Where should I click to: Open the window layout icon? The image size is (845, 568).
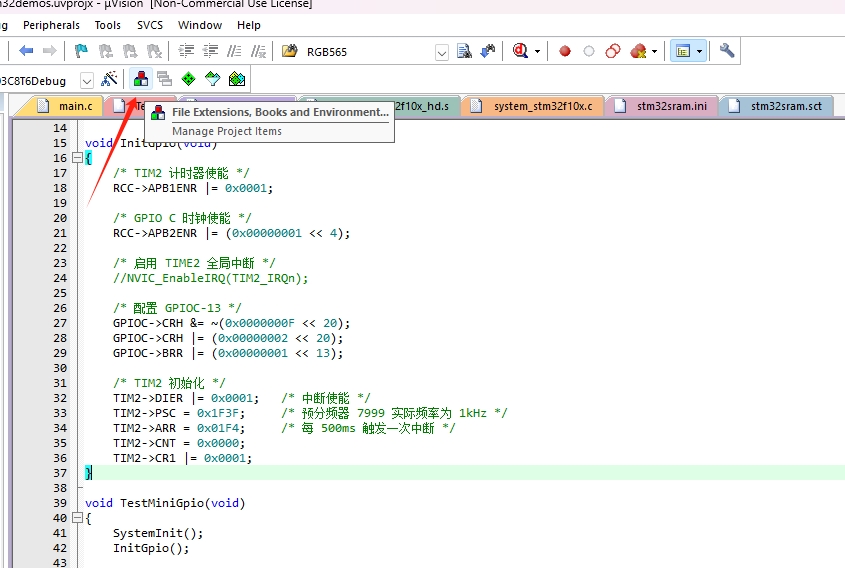click(683, 51)
